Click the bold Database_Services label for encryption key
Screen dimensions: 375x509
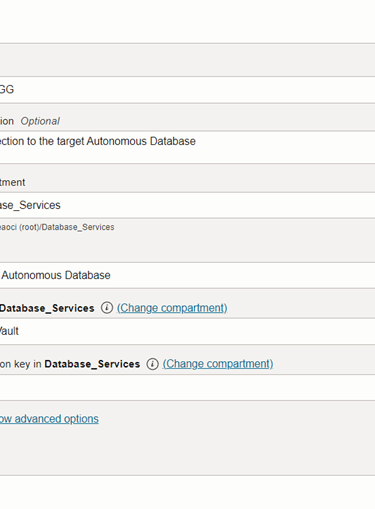(x=92, y=364)
